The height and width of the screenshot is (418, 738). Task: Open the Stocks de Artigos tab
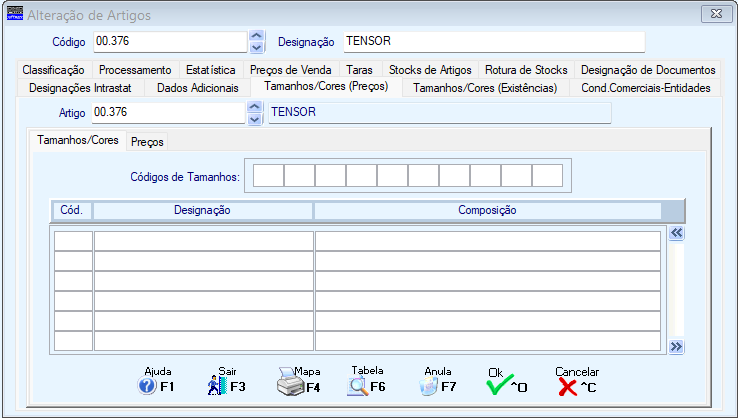click(431, 70)
